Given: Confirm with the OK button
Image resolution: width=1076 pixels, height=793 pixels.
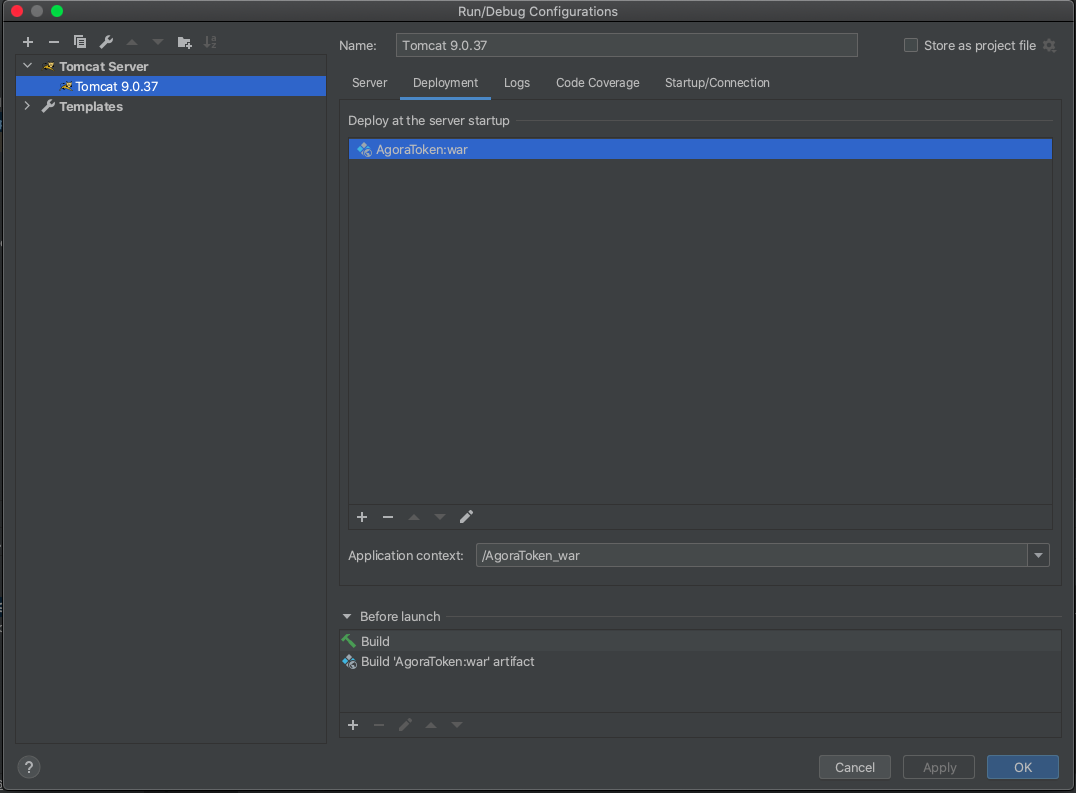Looking at the screenshot, I should click(x=1022, y=767).
